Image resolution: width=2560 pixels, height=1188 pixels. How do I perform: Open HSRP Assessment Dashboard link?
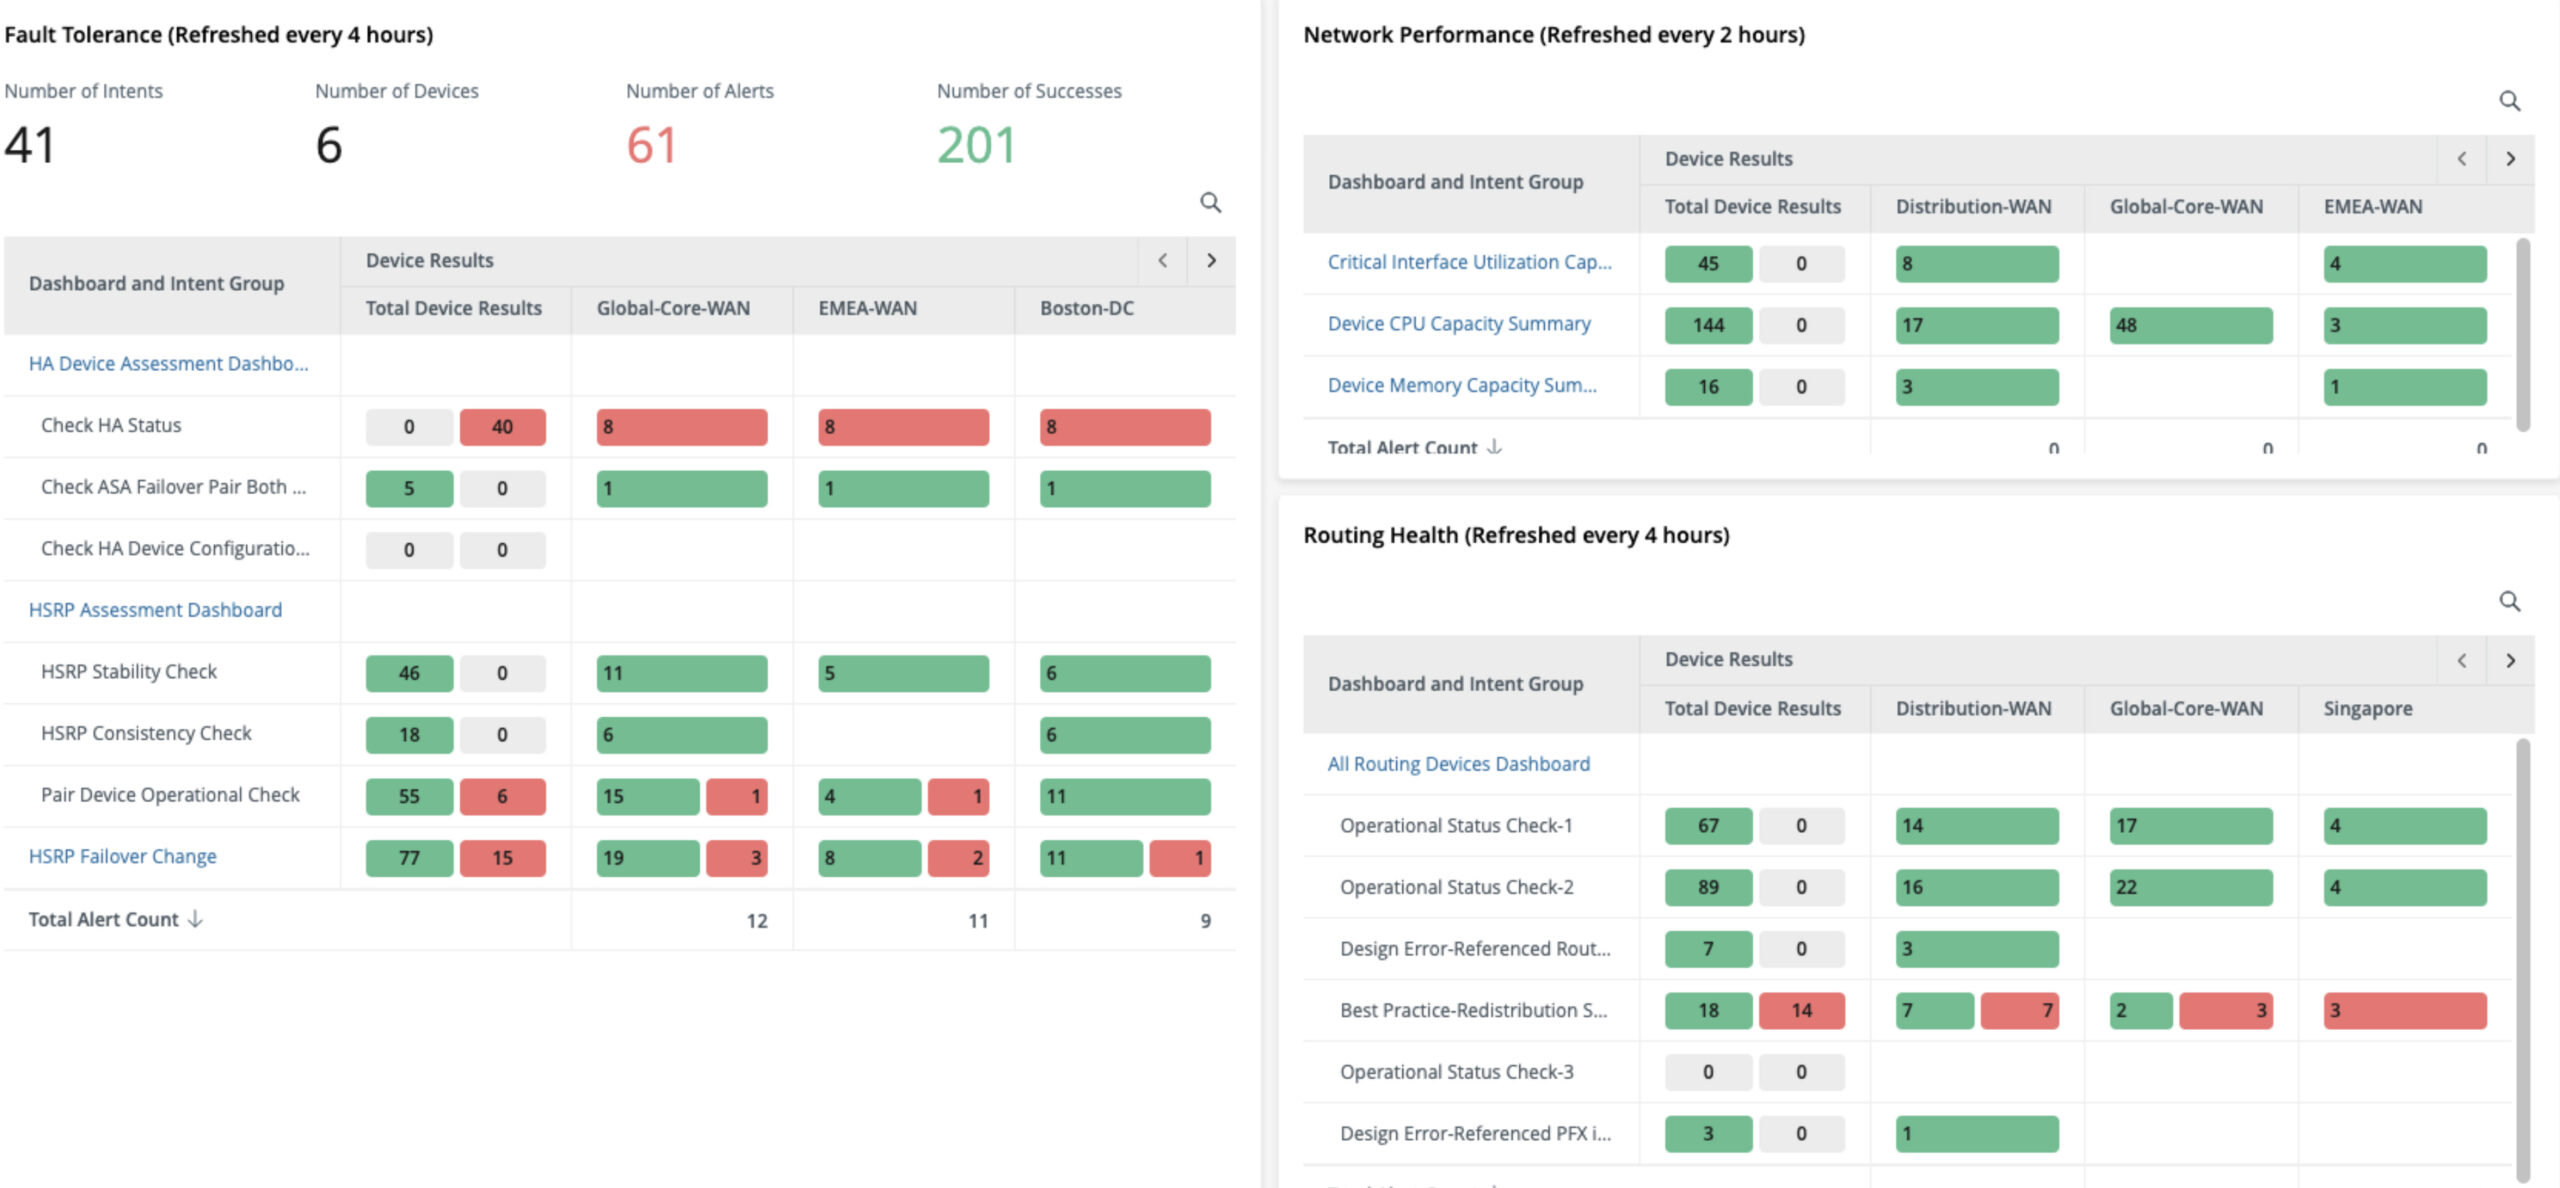155,610
